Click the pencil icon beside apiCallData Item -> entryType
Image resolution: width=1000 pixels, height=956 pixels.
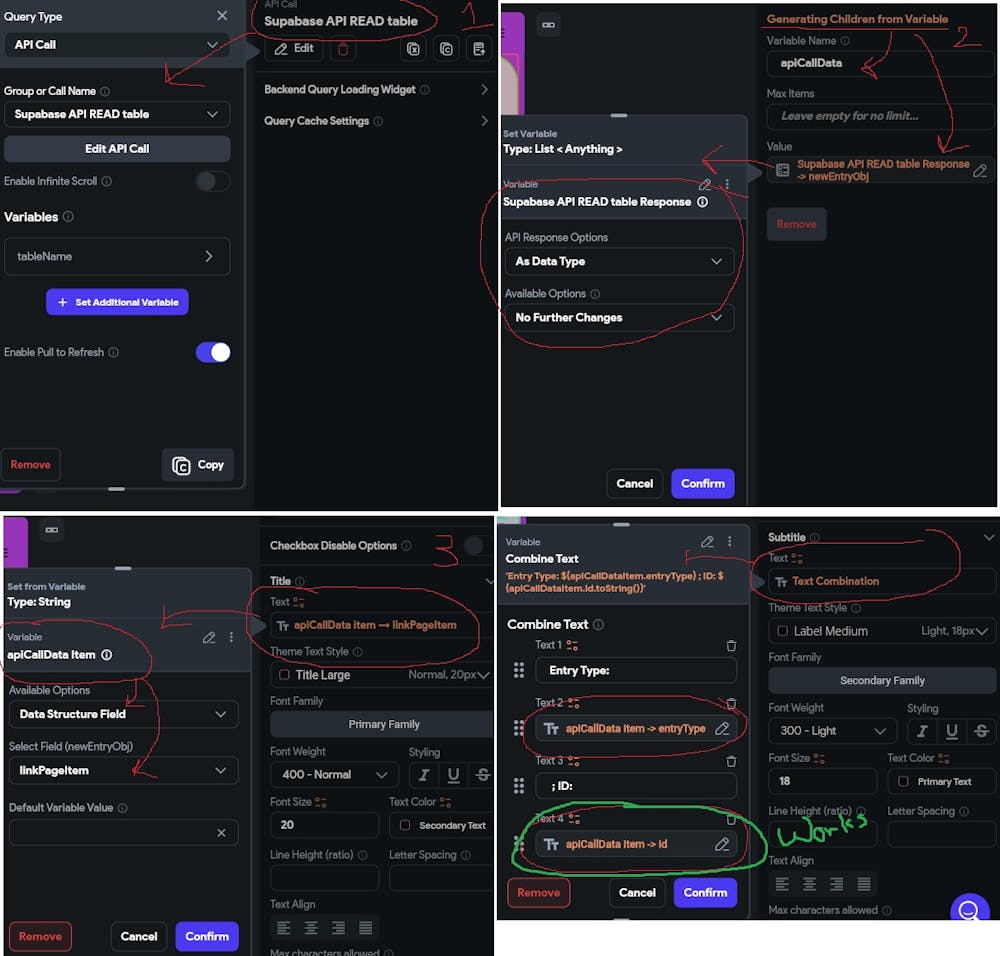coord(722,728)
